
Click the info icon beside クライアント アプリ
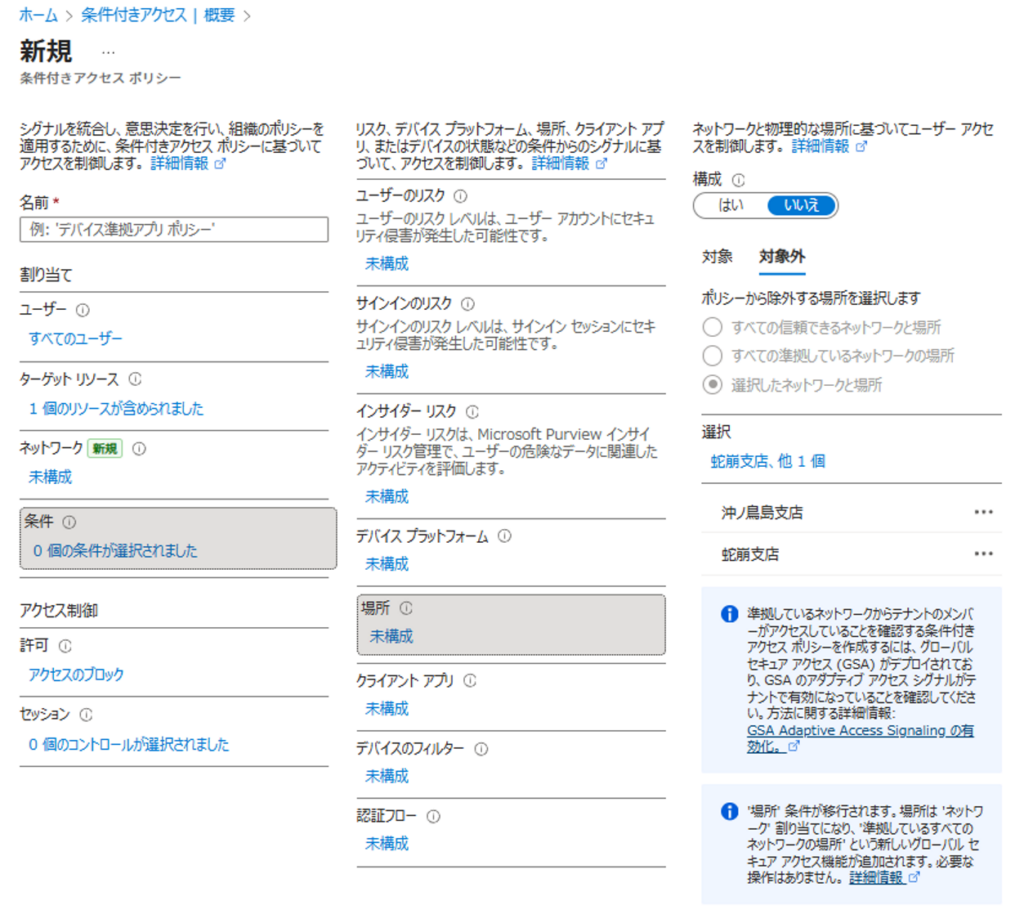point(470,681)
